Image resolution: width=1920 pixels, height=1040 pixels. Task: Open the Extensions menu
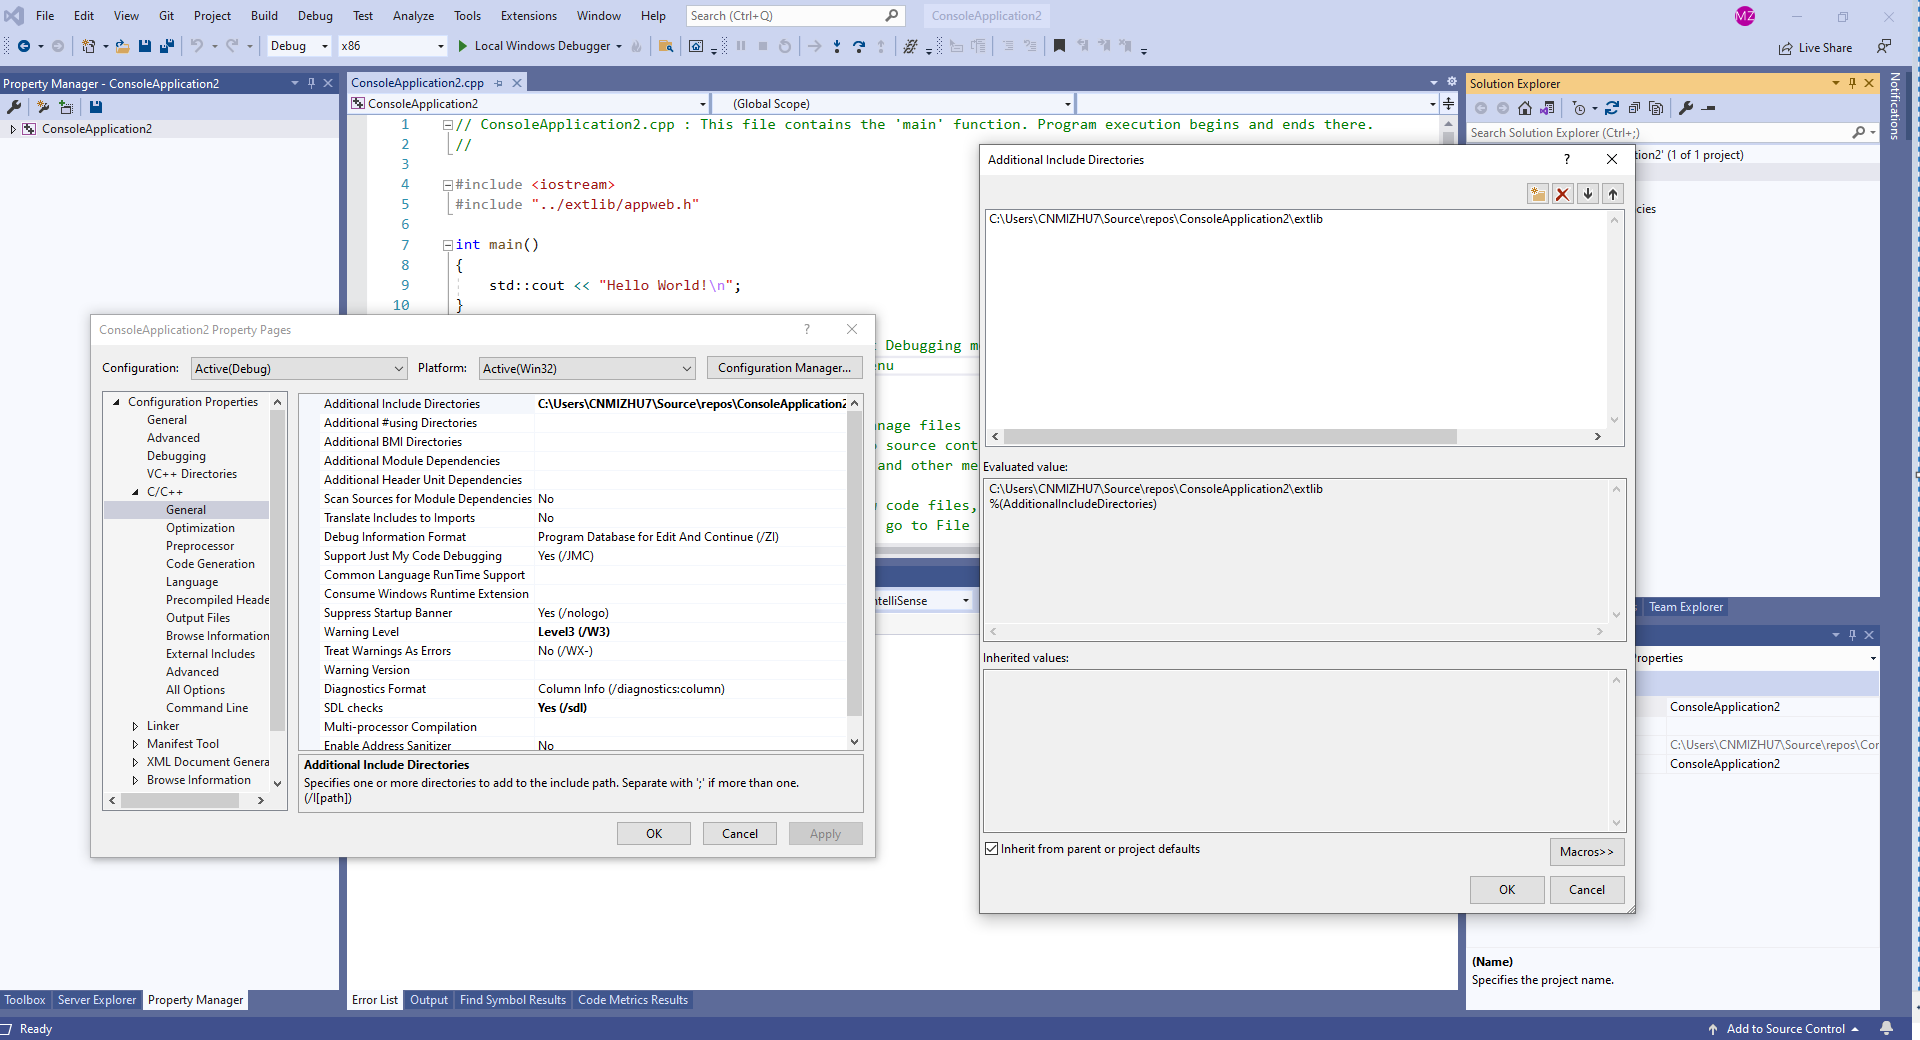(528, 16)
